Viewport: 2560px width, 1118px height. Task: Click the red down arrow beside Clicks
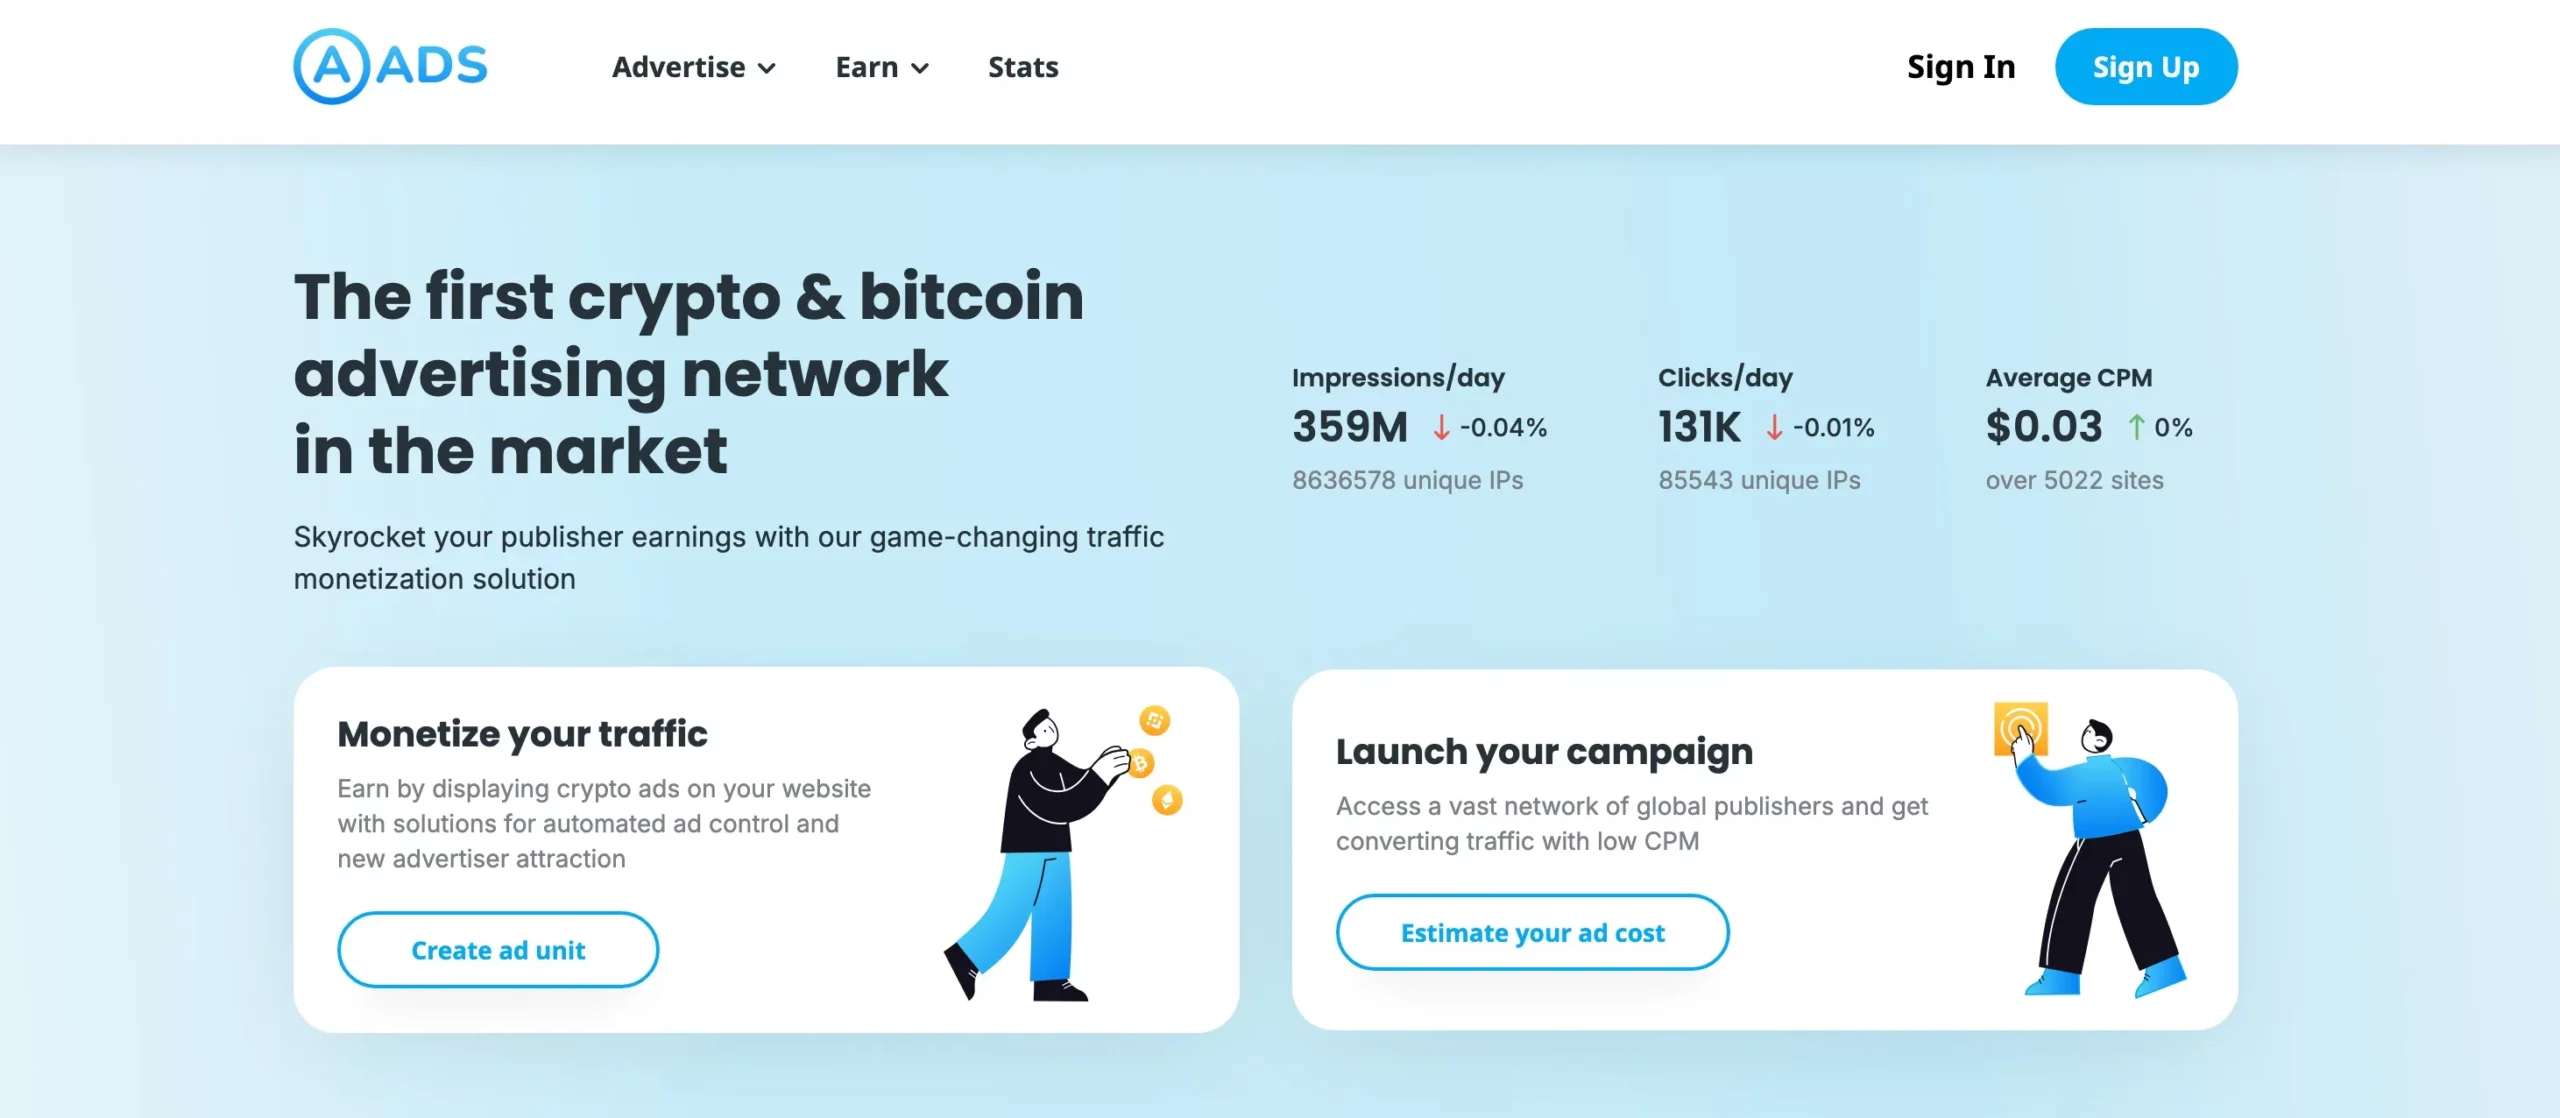pyautogui.click(x=1774, y=428)
